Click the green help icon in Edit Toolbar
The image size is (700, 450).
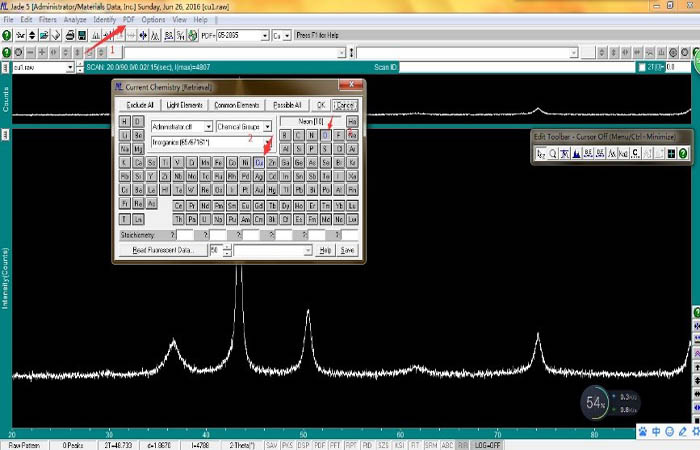point(683,153)
